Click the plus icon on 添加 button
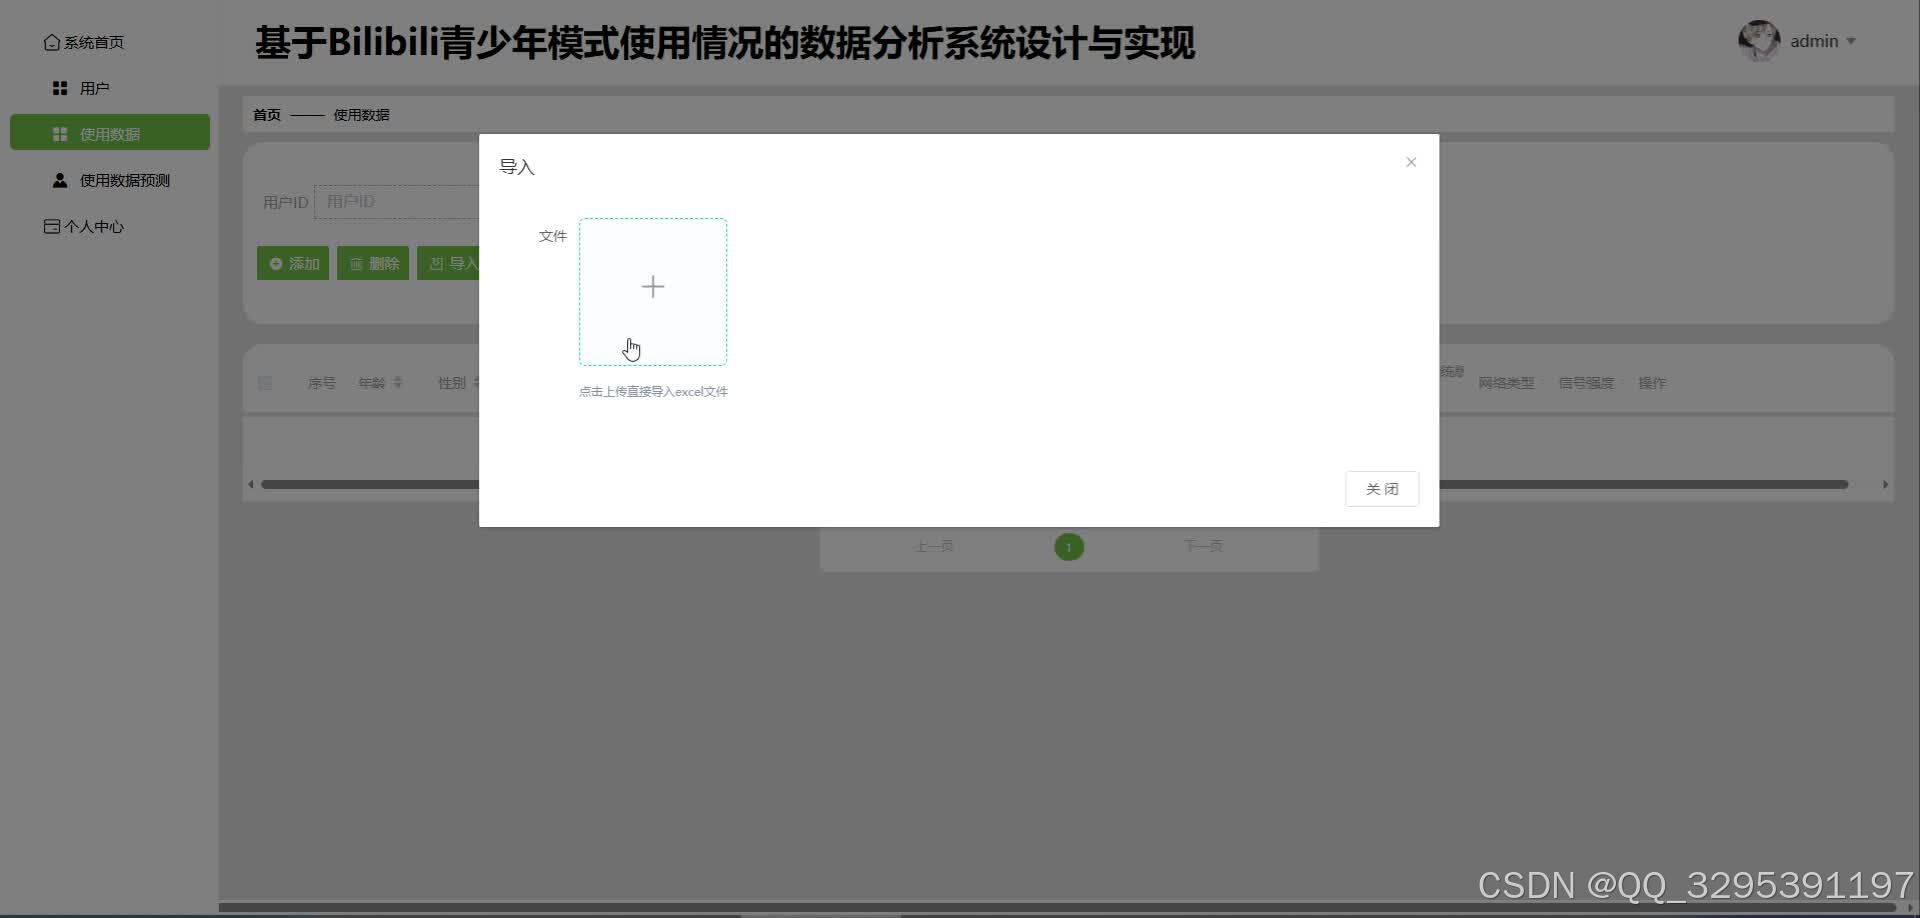 (277, 263)
